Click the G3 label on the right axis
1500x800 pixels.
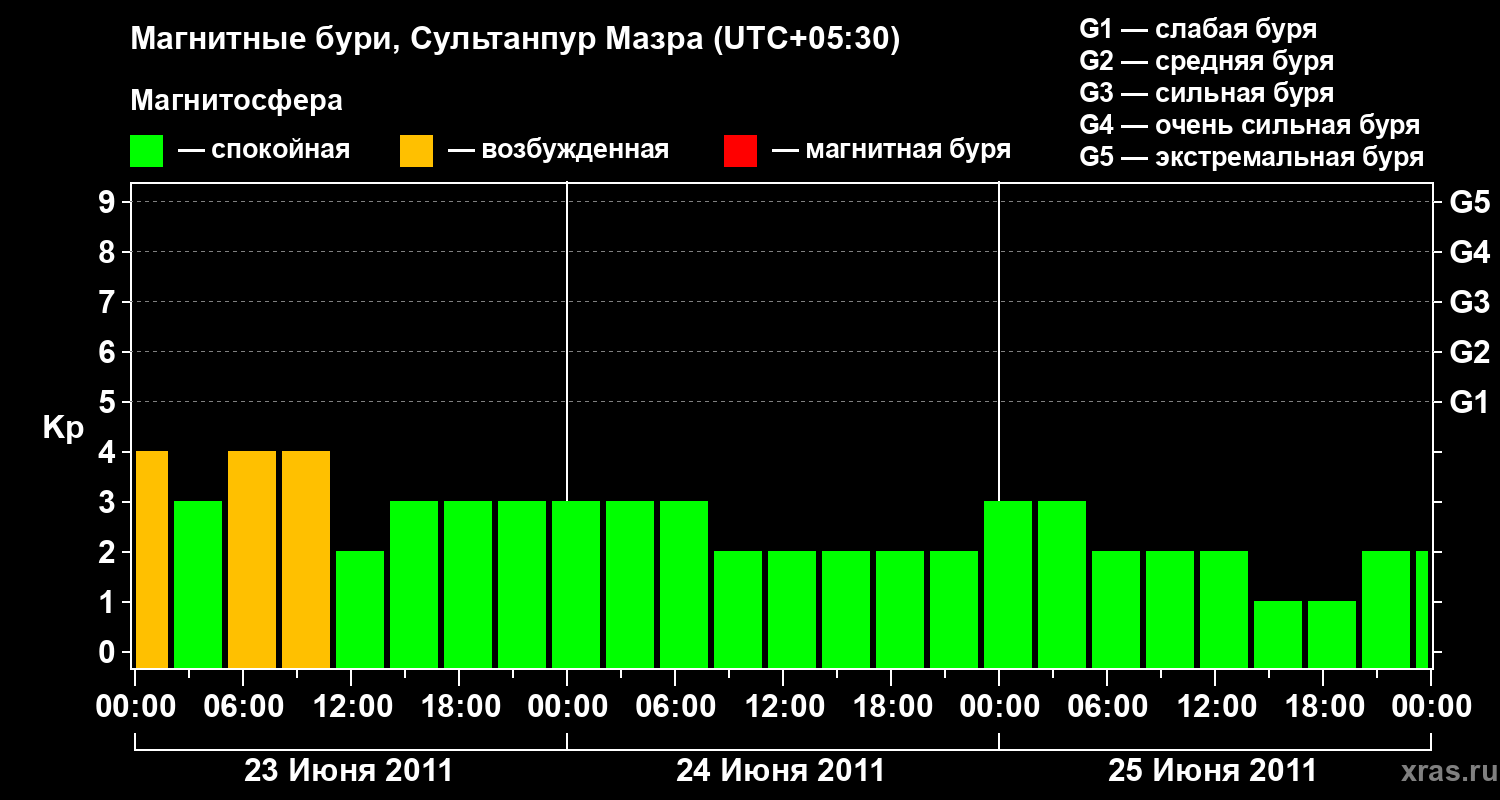coord(1469,302)
